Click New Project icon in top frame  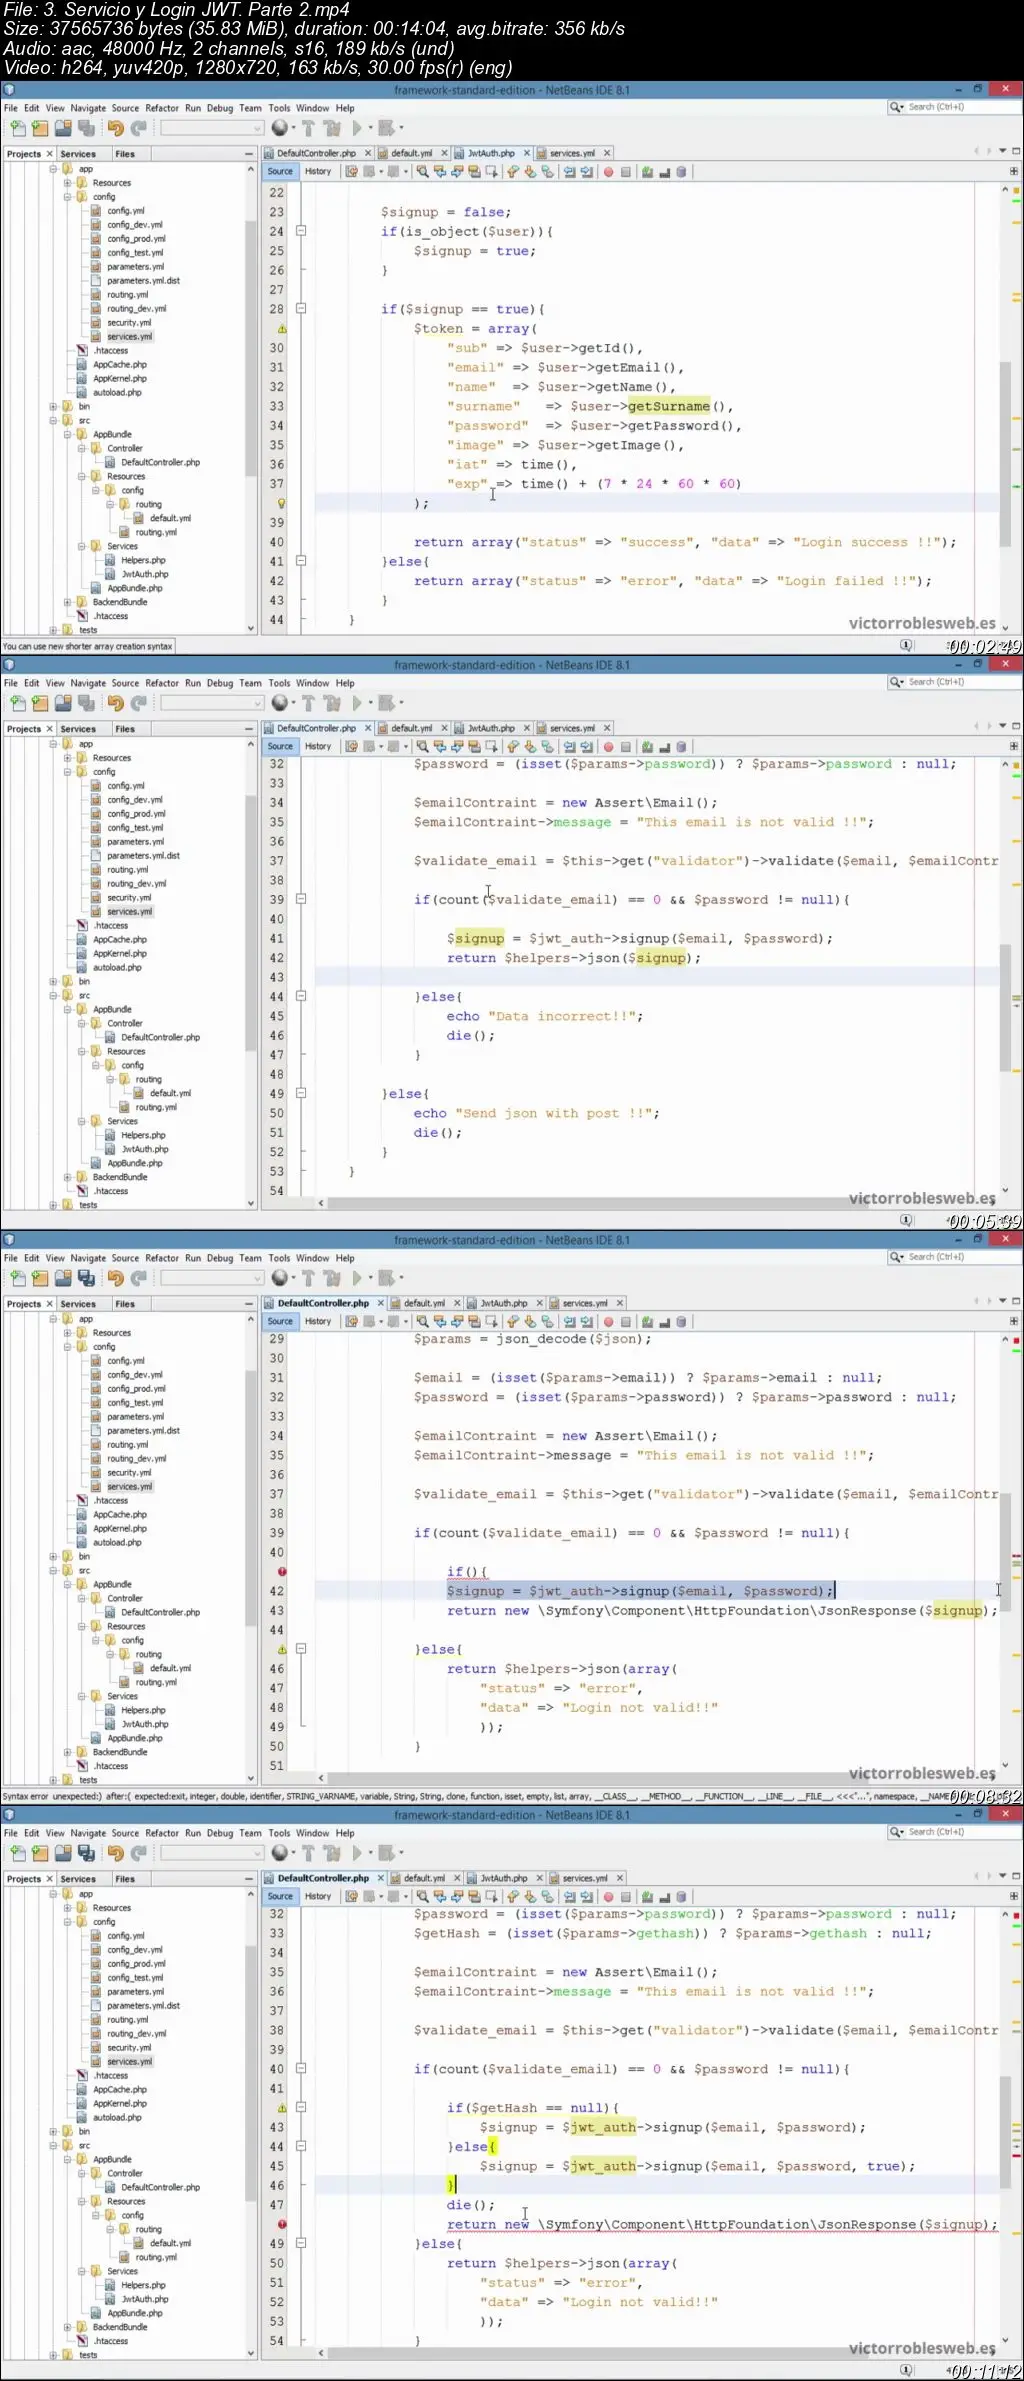(40, 128)
